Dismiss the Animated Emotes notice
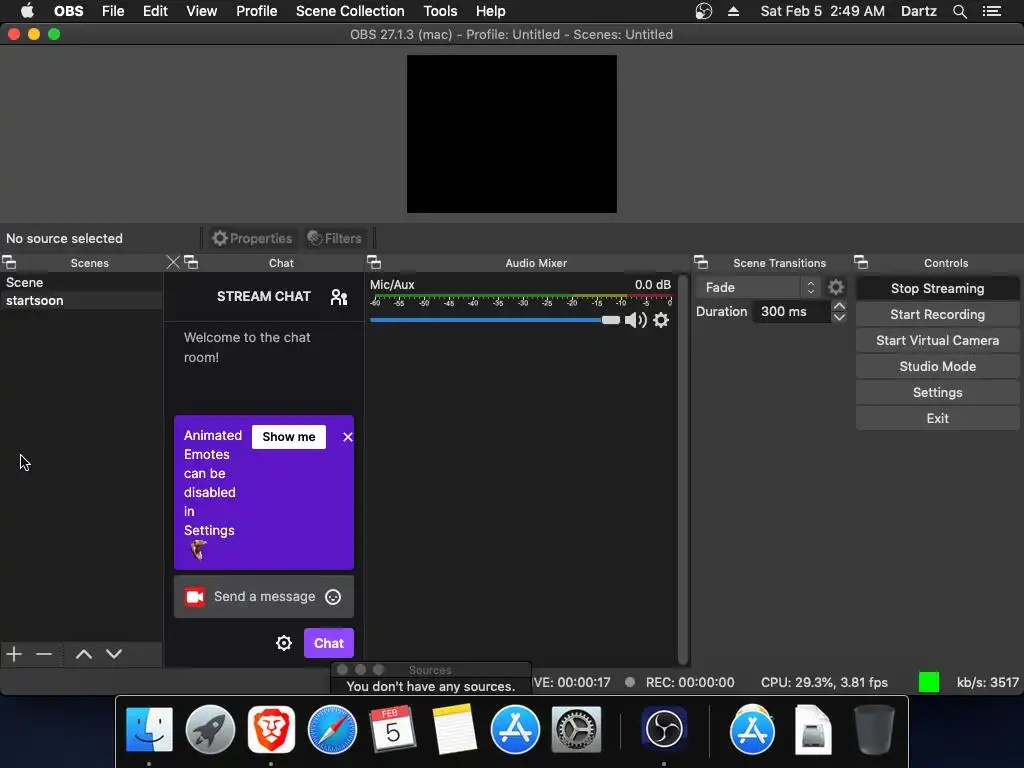Image resolution: width=1024 pixels, height=768 pixels. point(347,437)
